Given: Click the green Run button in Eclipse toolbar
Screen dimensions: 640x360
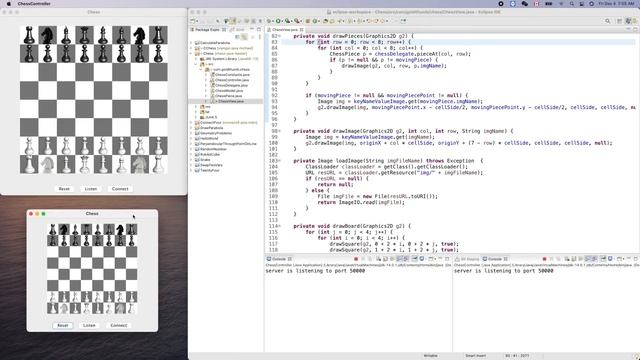Looking at the screenshot, I should click(278, 21).
